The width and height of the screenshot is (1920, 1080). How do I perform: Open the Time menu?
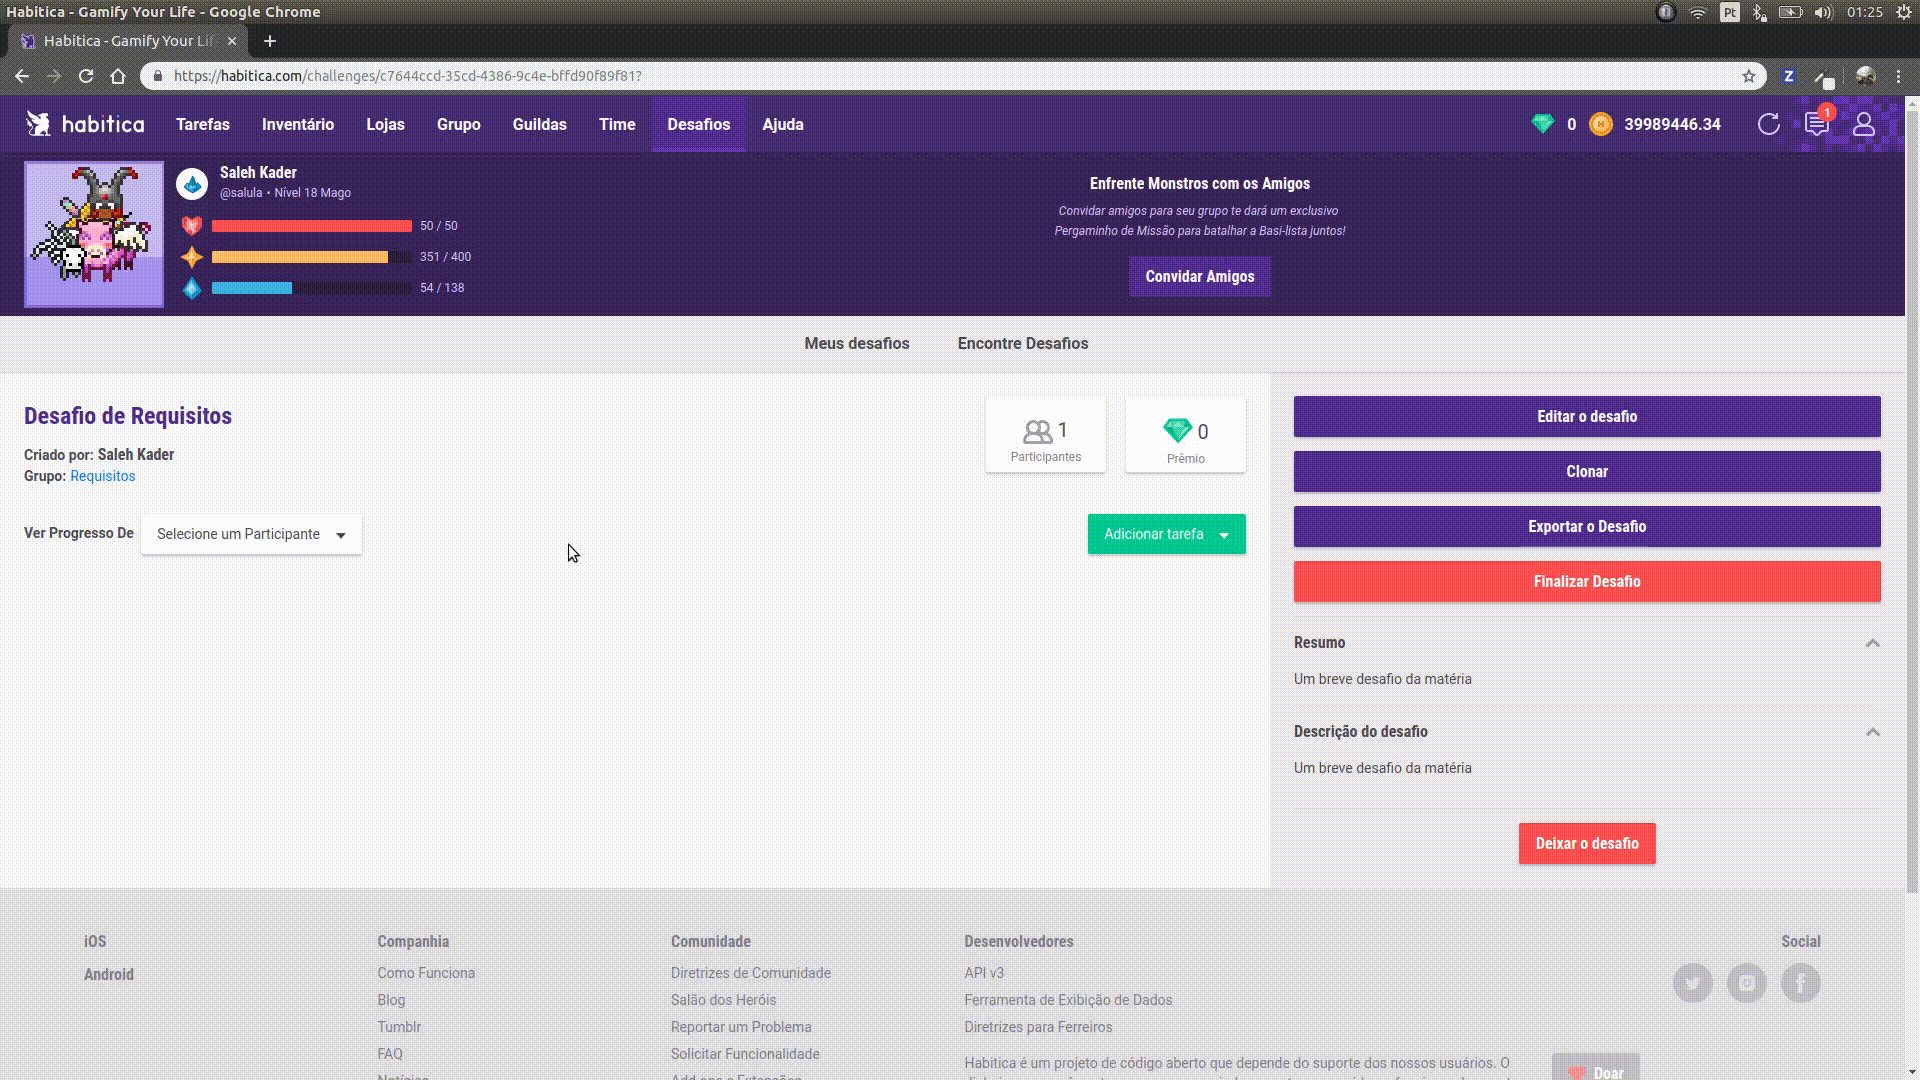617,124
